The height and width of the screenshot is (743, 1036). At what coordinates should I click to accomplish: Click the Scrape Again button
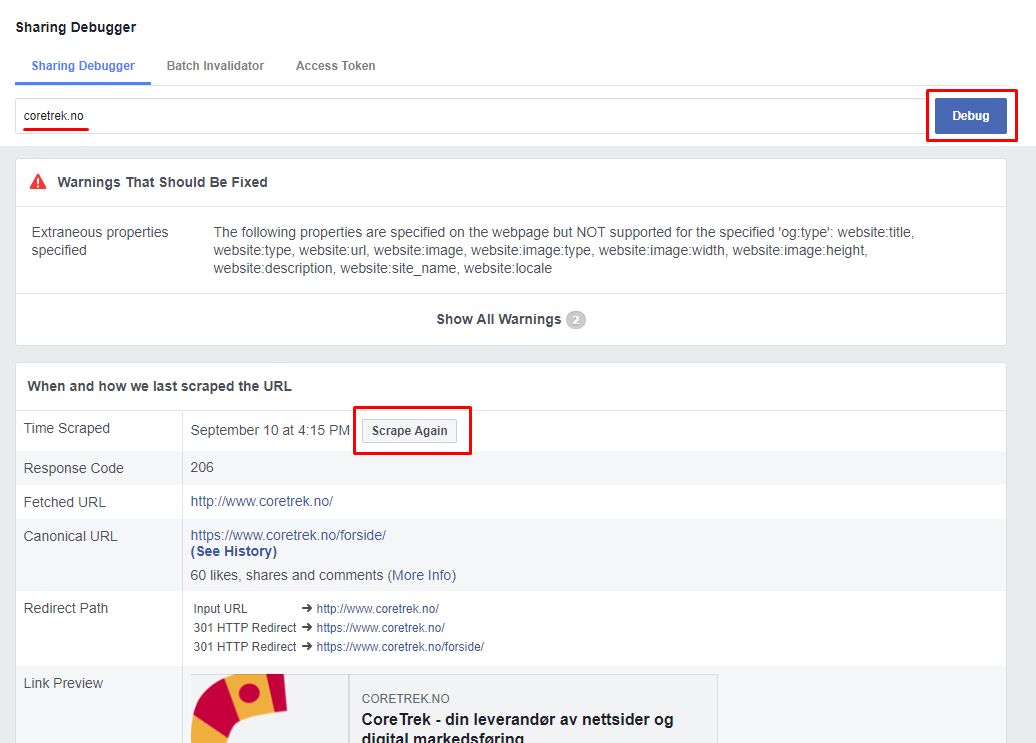[x=410, y=431]
